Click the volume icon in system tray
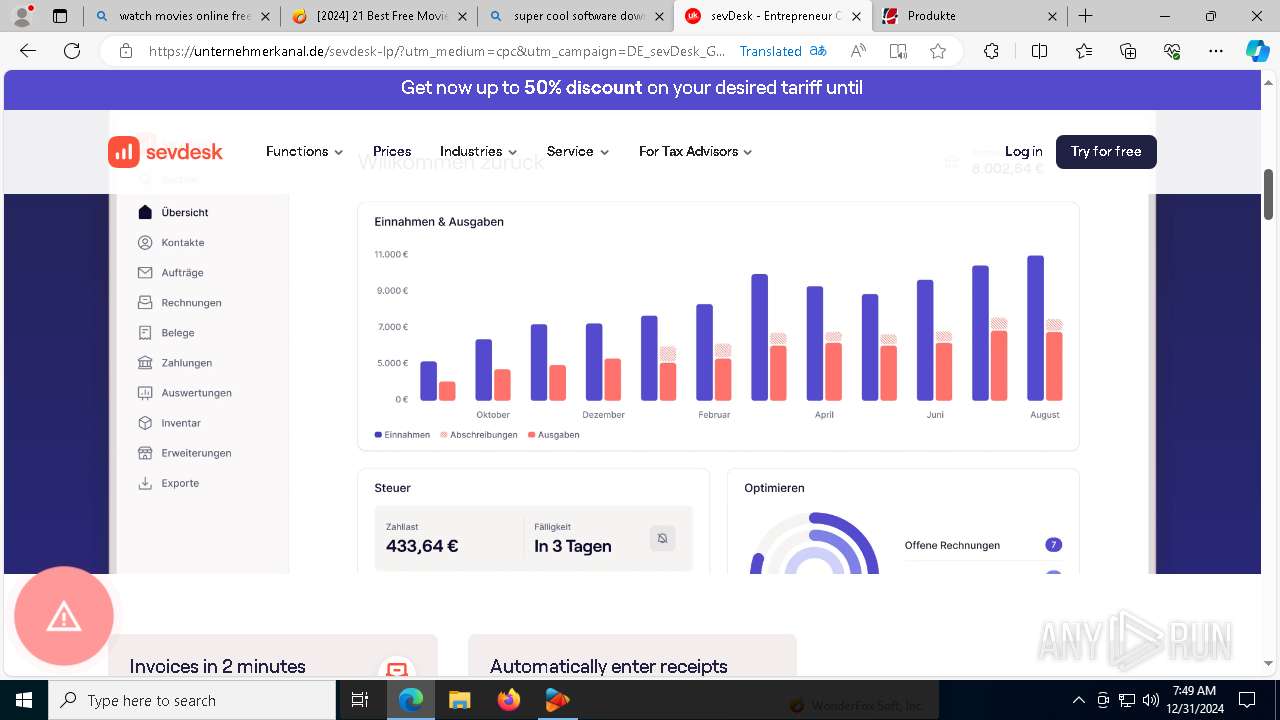Viewport: 1280px width, 720px height. (x=1151, y=700)
